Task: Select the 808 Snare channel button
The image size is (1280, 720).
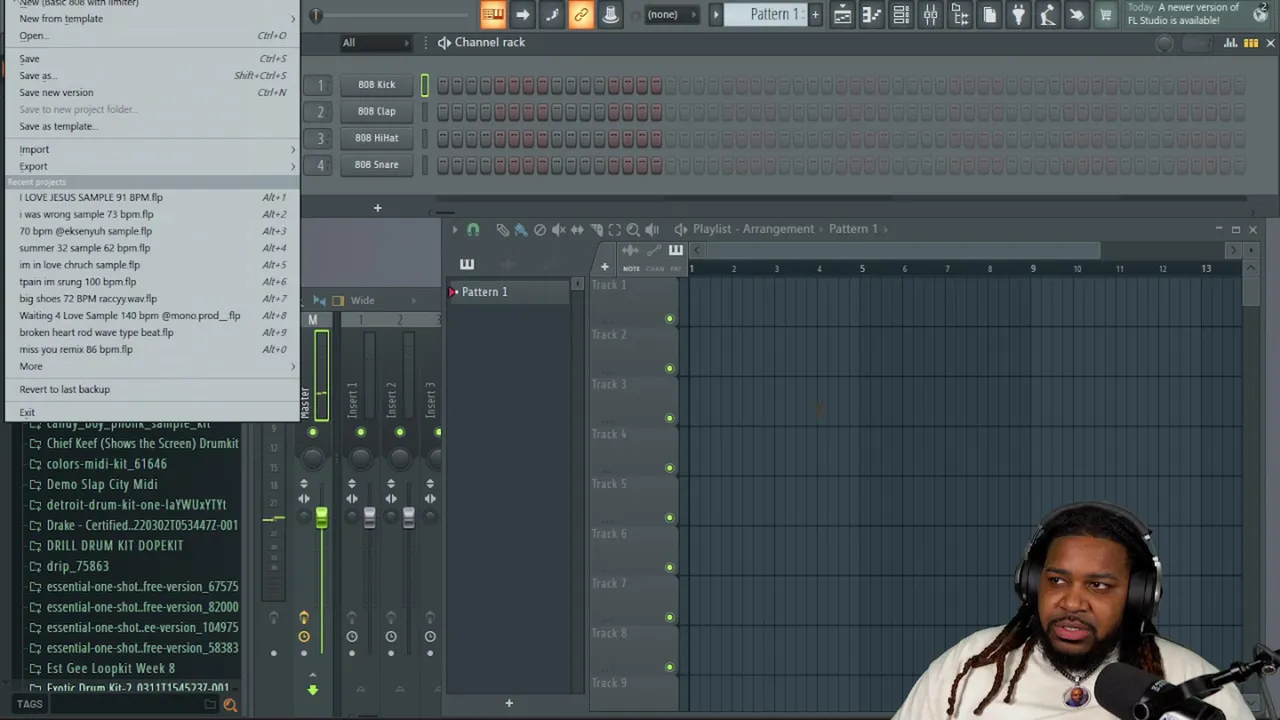Action: coord(376,165)
